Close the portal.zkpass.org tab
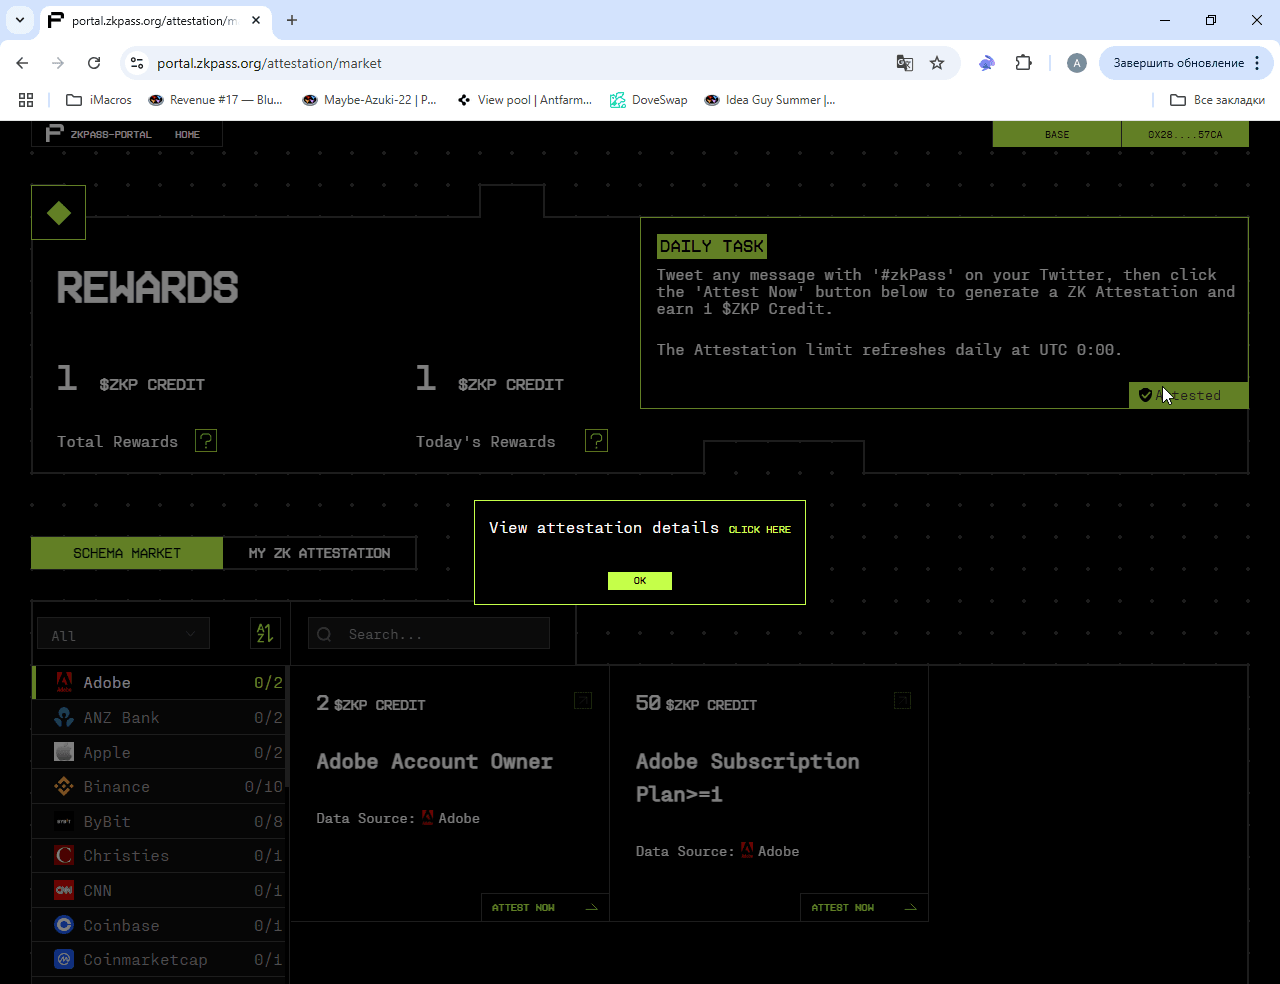 256,20
